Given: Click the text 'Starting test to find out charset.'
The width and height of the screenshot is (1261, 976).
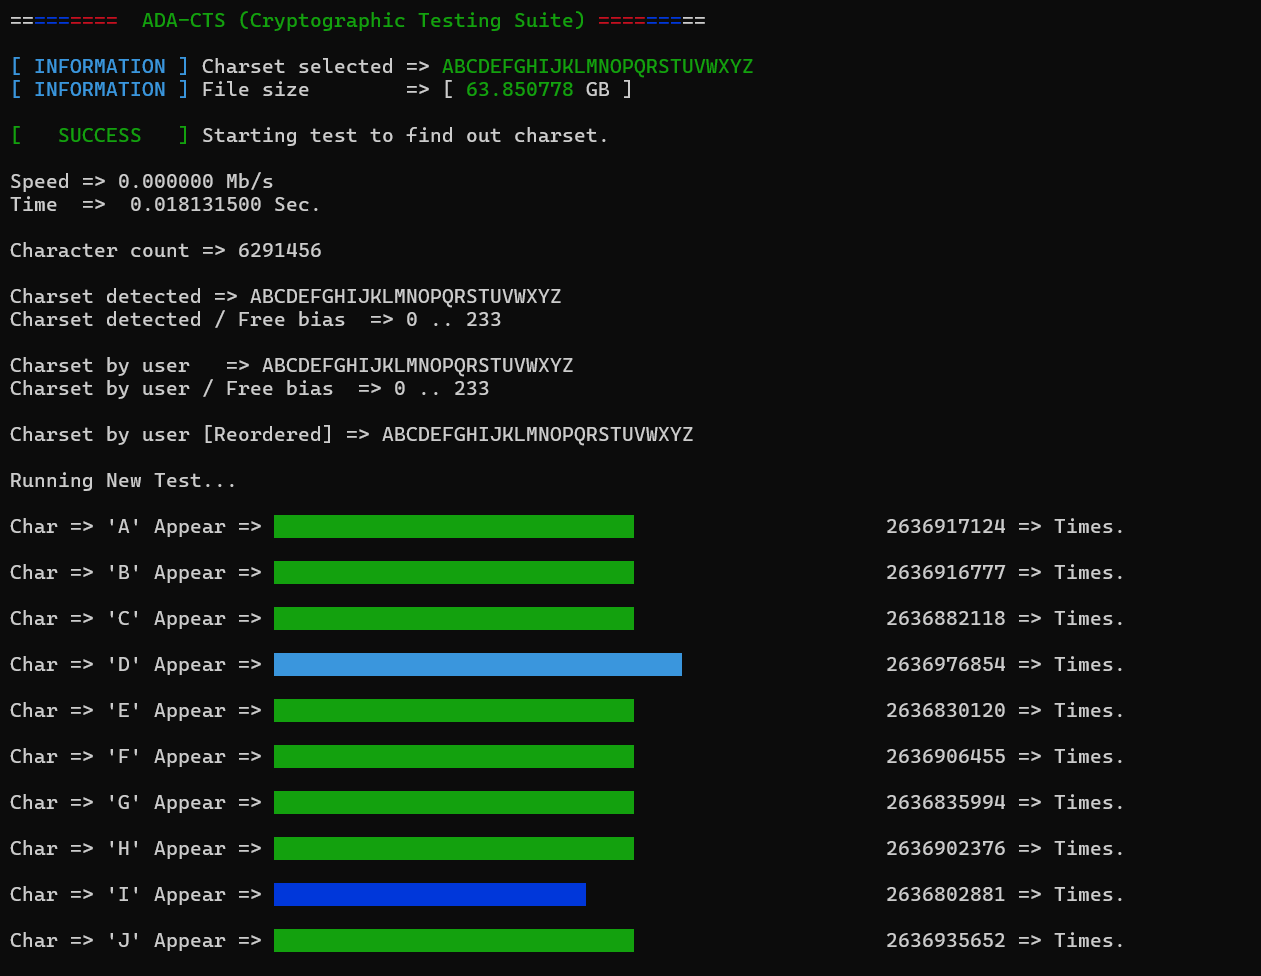Looking at the screenshot, I should click(x=405, y=136).
